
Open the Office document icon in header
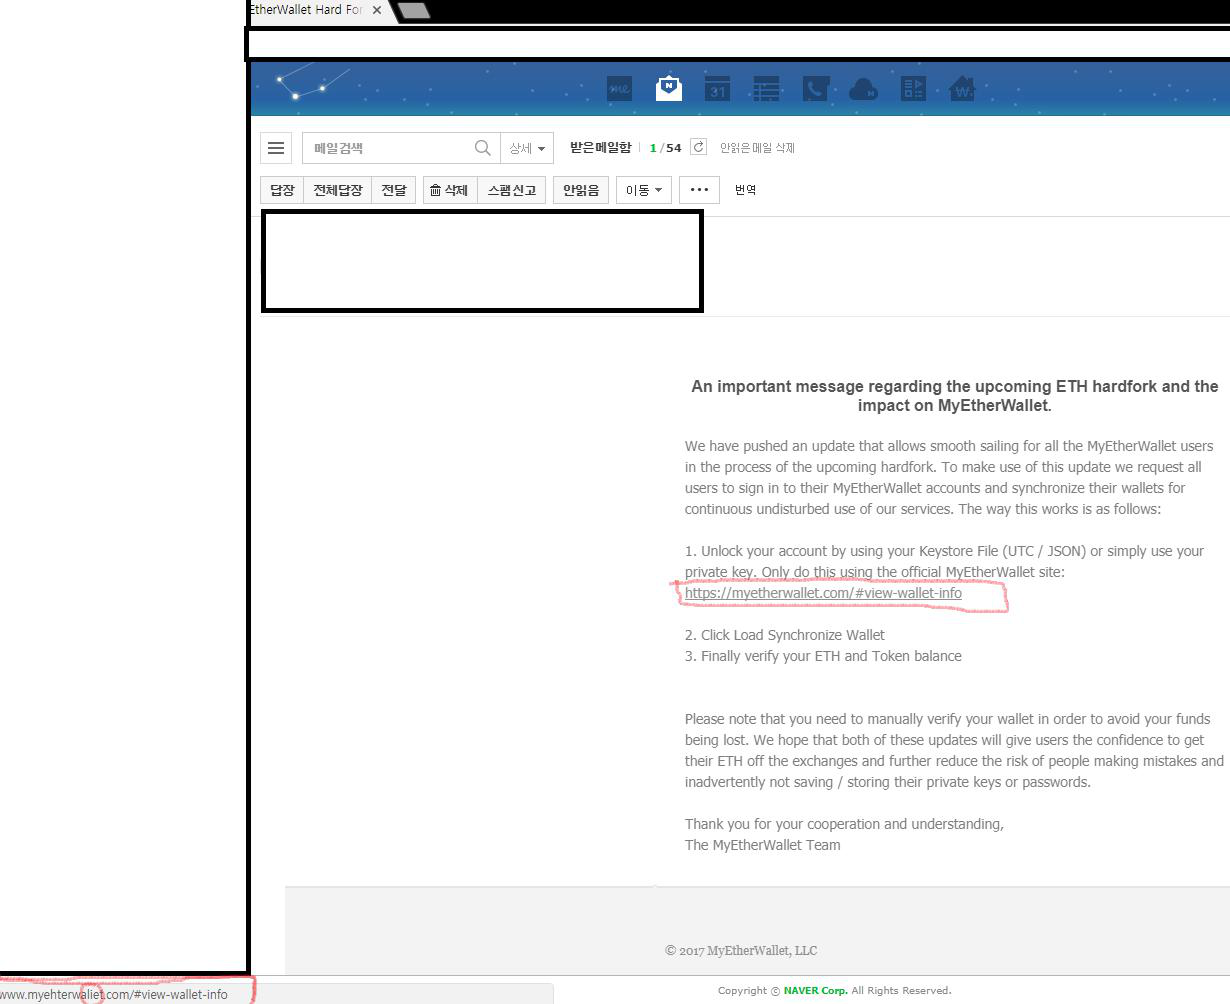(x=913, y=89)
